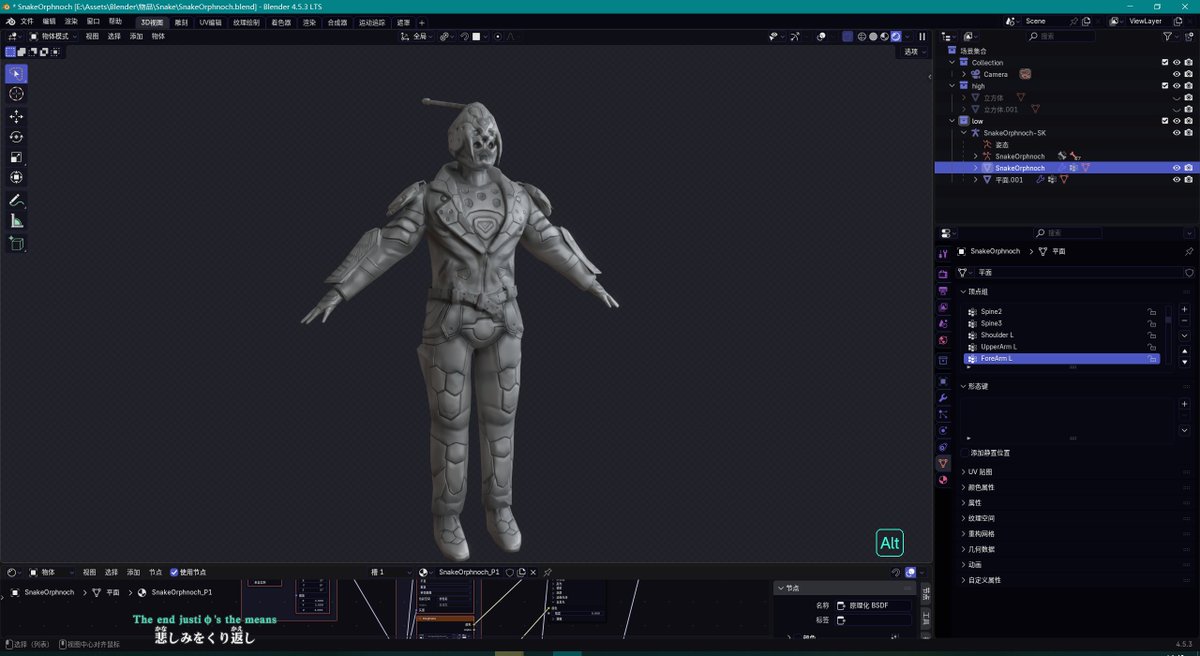The height and width of the screenshot is (656, 1200).
Task: Switch to the 雕刻 workspace tab
Action: pyautogui.click(x=181, y=22)
